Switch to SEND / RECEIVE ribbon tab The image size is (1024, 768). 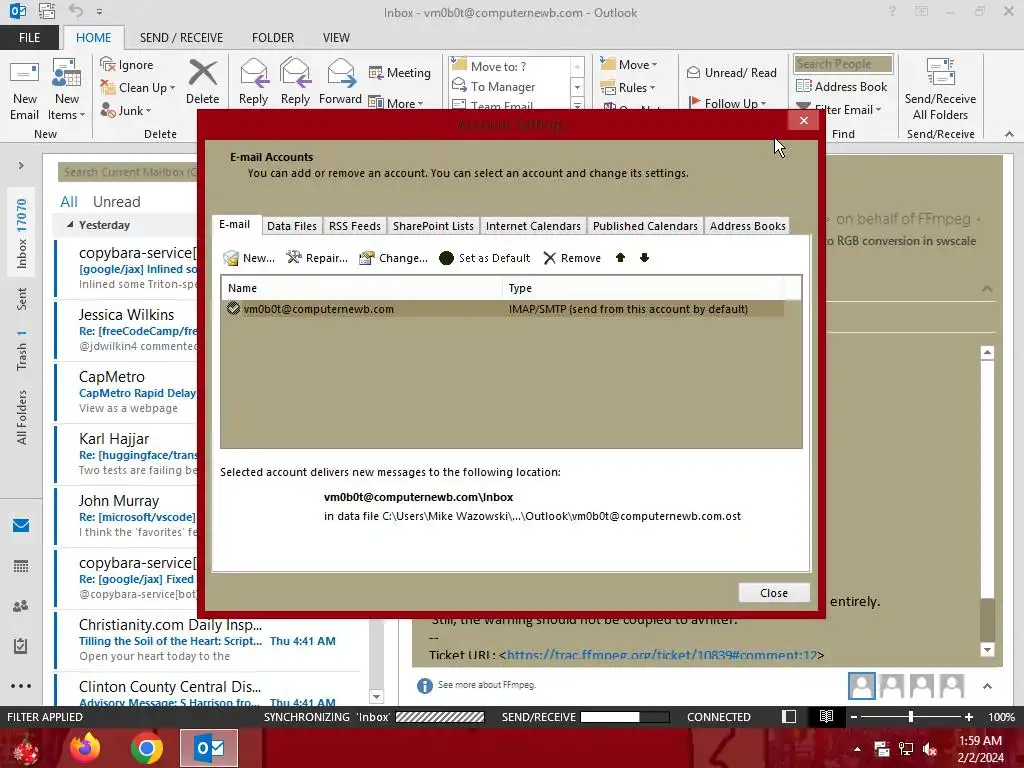click(181, 37)
